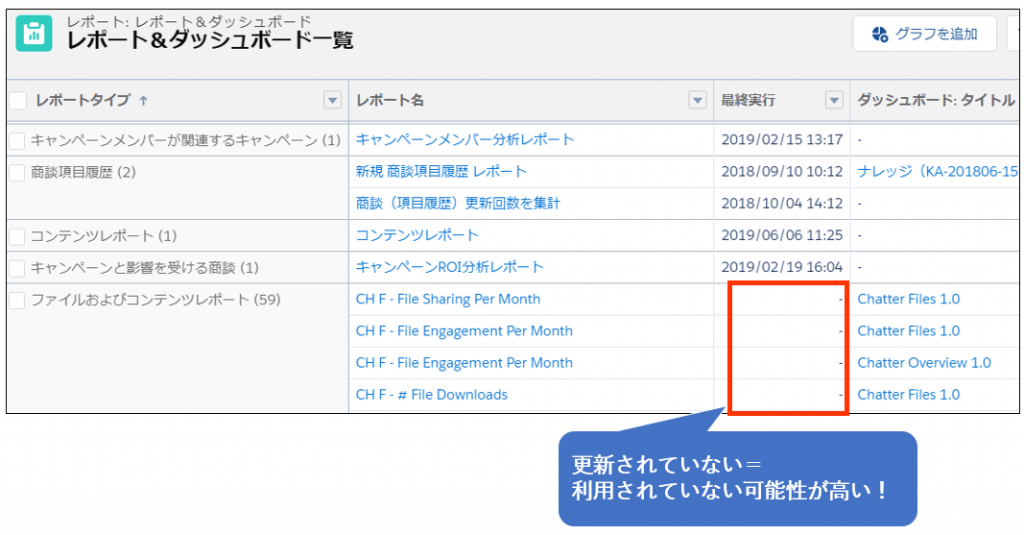Click the date 2019/02/19 16:04

tap(782, 267)
